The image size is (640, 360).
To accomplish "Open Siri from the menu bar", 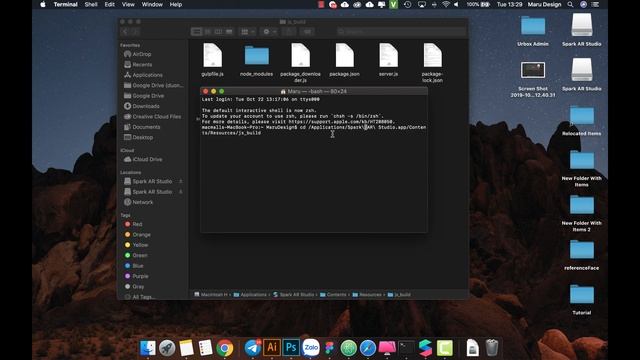I will [x=583, y=4].
